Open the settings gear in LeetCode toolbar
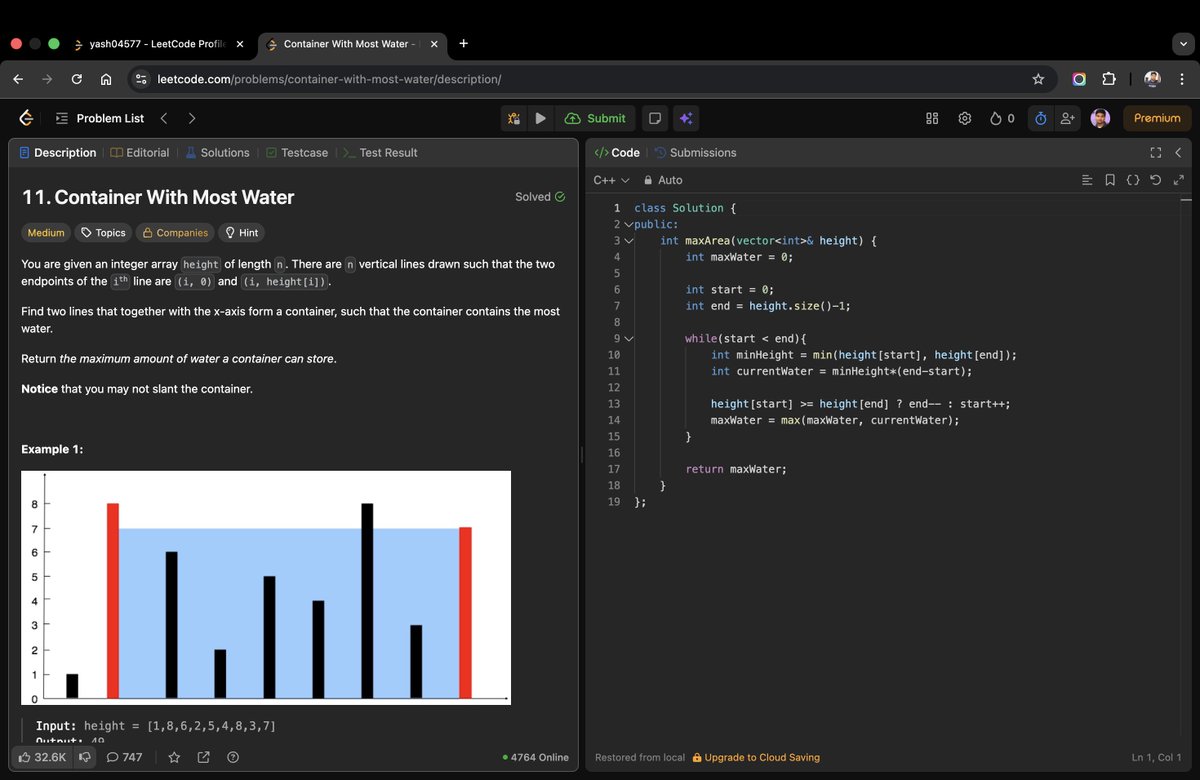This screenshot has width=1200, height=780. click(x=965, y=118)
